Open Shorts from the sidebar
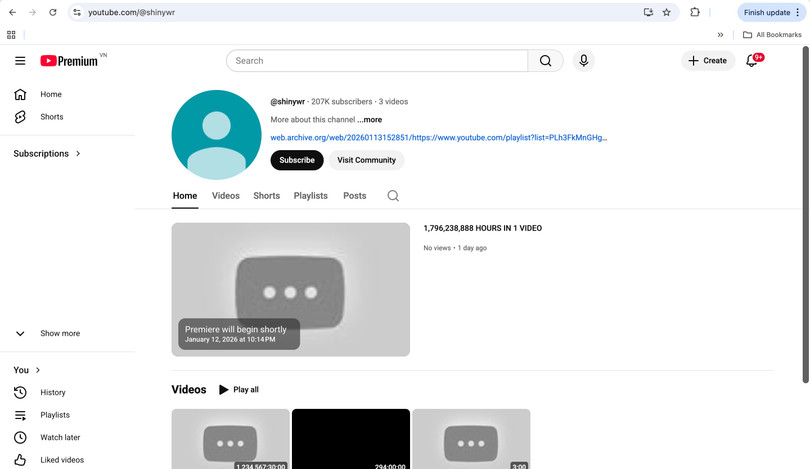The width and height of the screenshot is (810, 469). coord(51,117)
